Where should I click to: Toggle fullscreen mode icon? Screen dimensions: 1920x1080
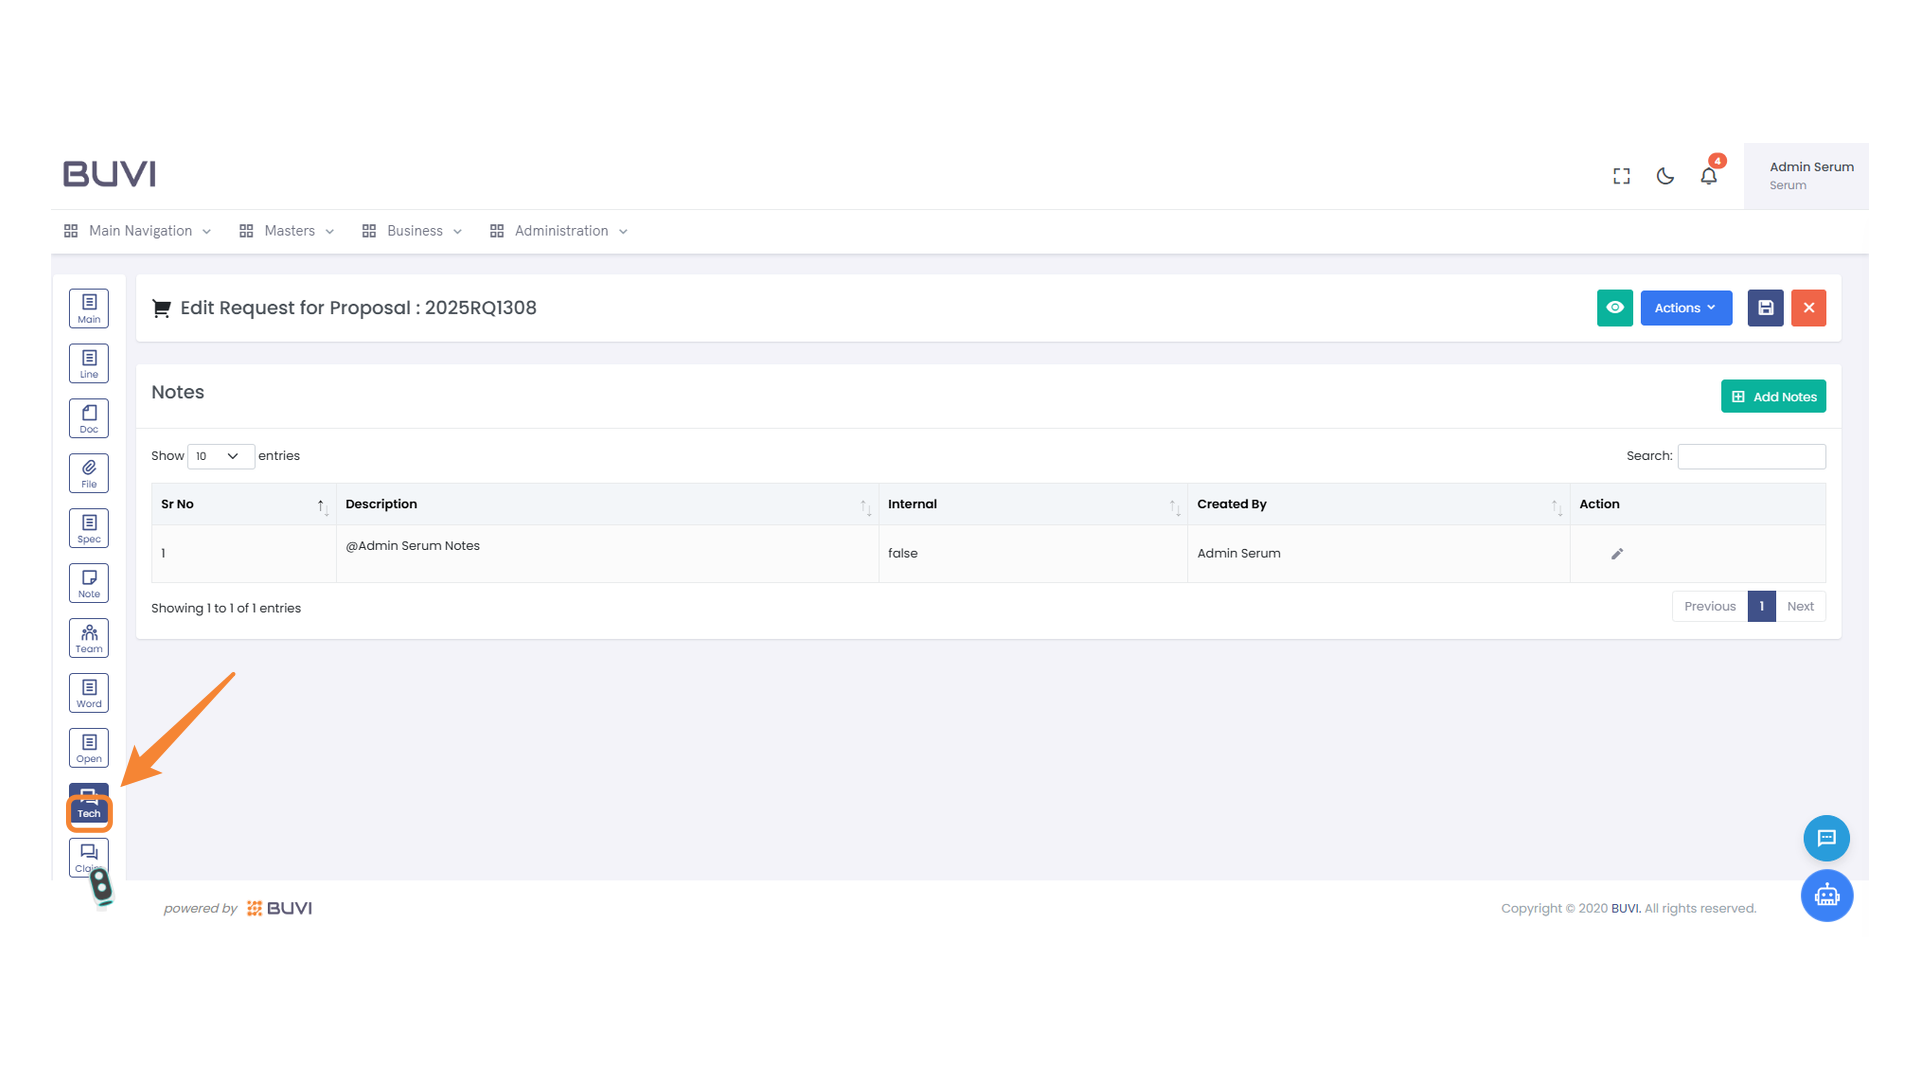[1621, 176]
